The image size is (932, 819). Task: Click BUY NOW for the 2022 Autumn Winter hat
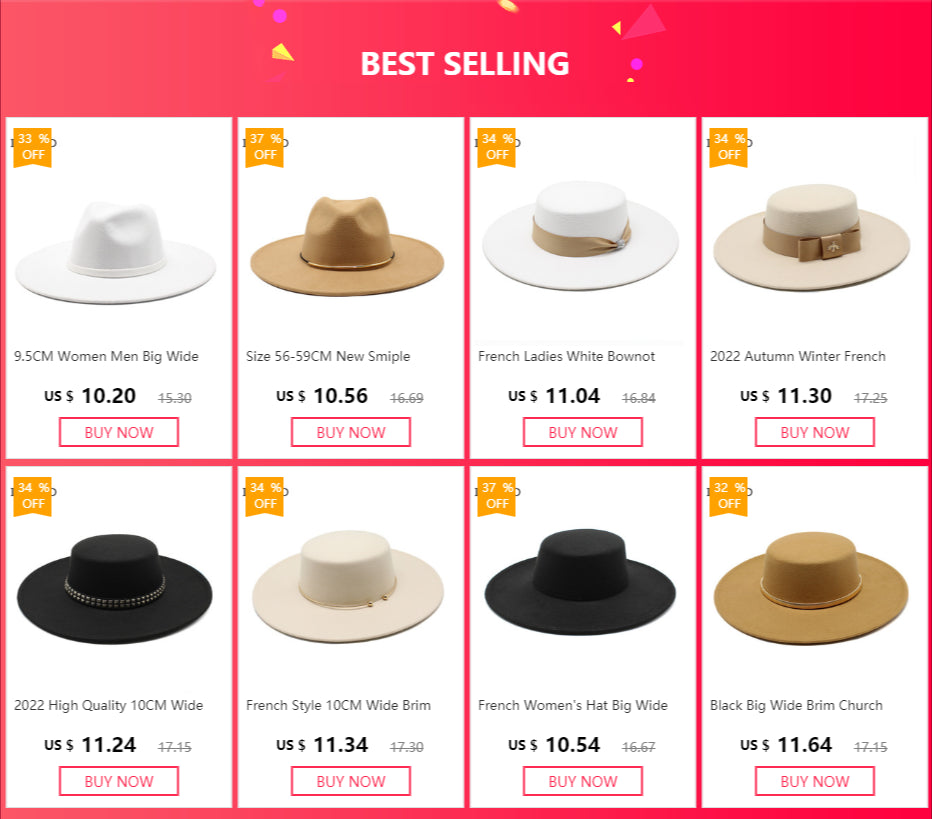[x=814, y=432]
